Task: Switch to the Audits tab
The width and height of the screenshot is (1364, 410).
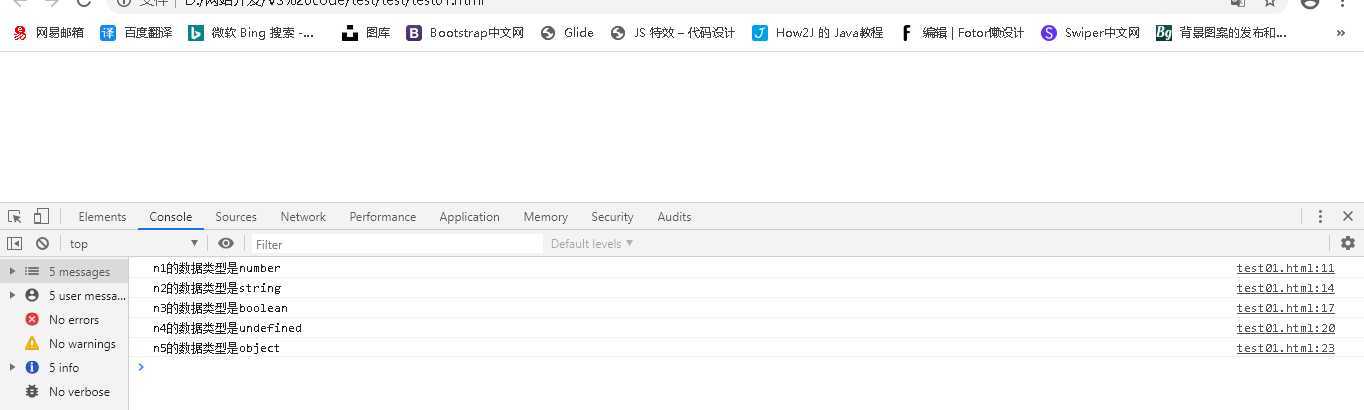Action: (674, 217)
